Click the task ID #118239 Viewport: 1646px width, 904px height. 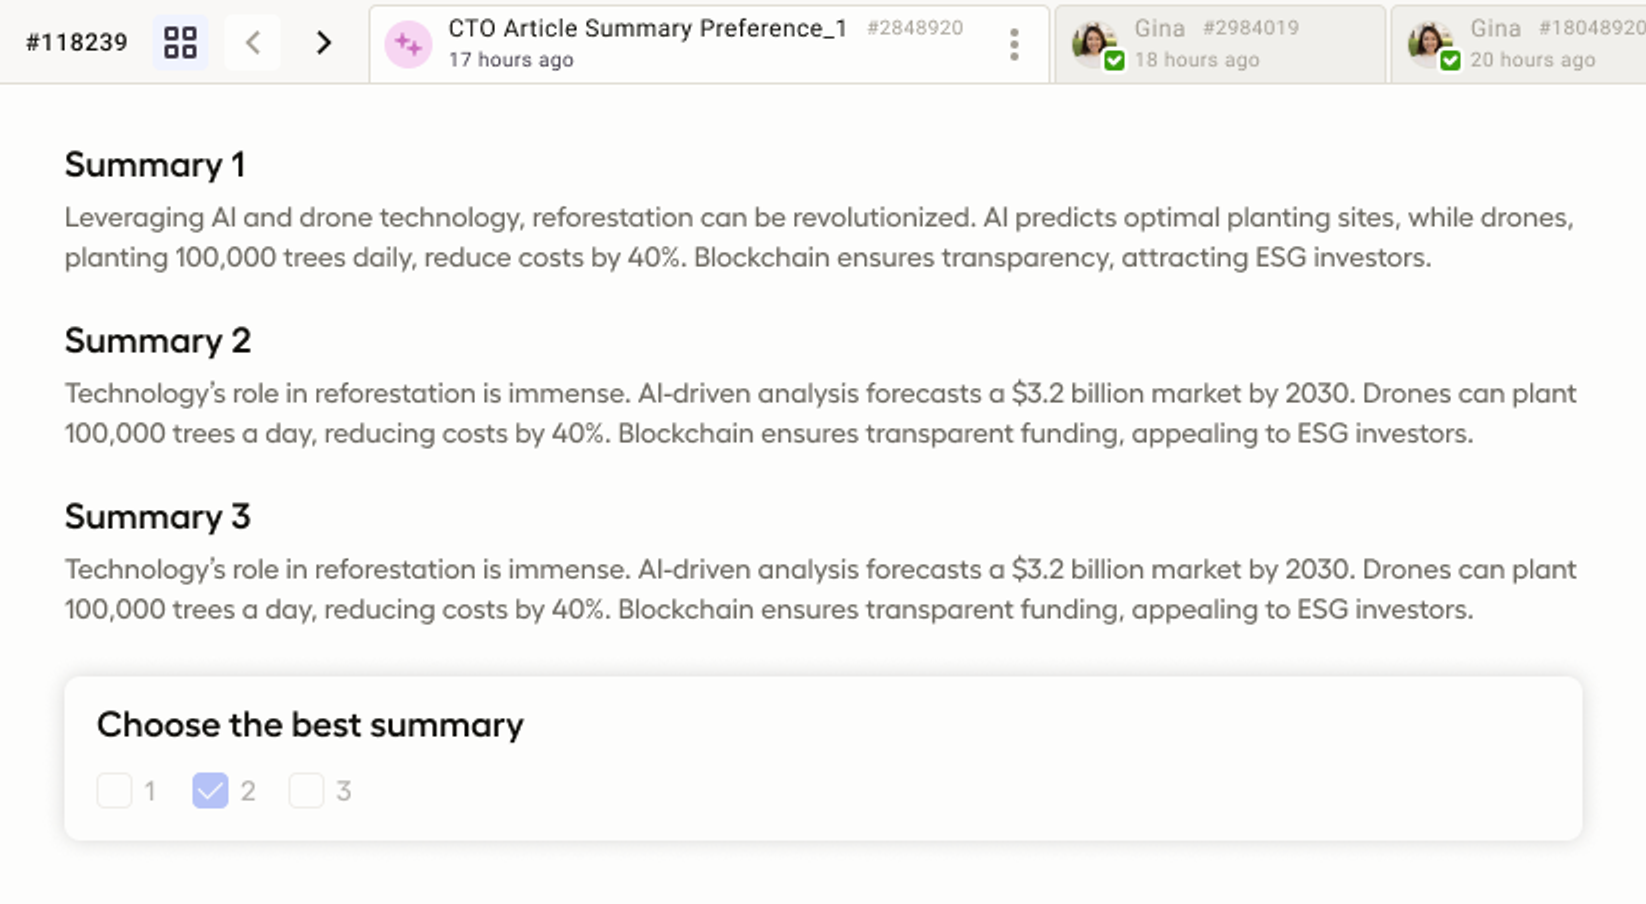tap(77, 42)
